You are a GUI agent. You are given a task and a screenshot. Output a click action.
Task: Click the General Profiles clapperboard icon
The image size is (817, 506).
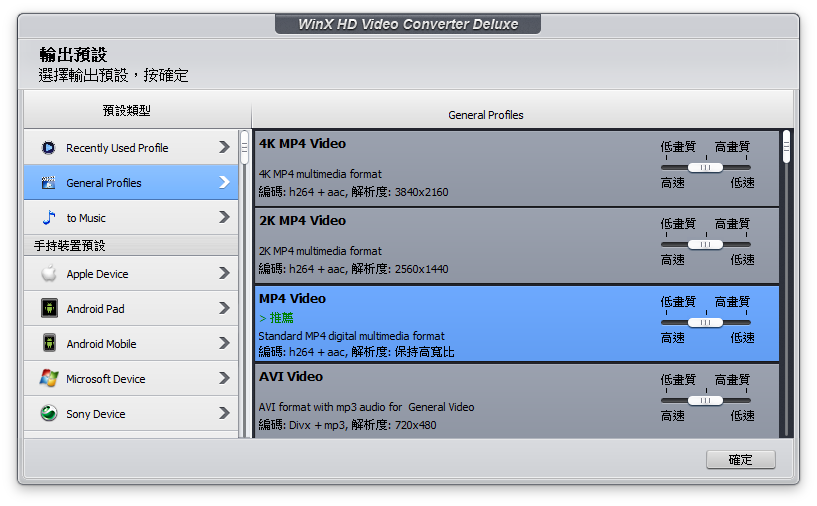[x=48, y=183]
